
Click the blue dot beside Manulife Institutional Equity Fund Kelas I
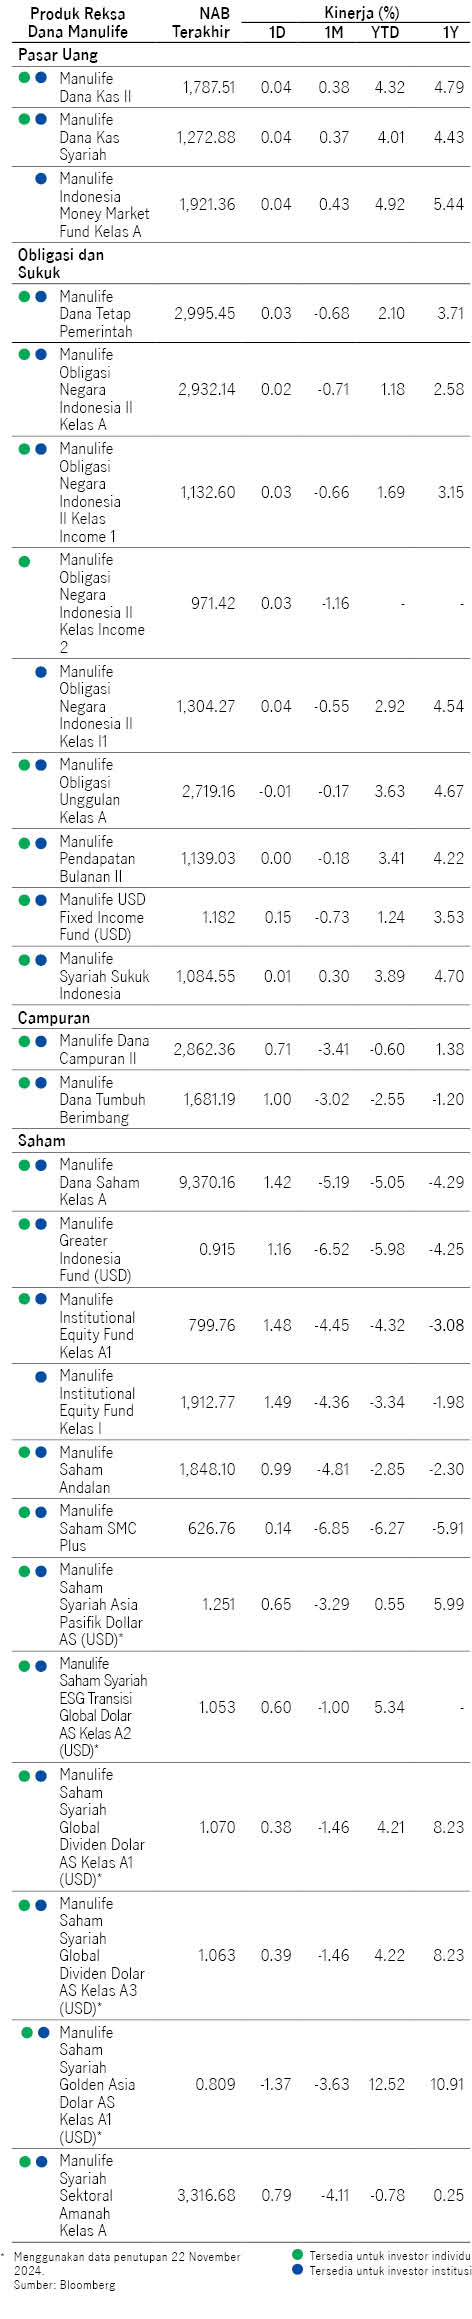(x=41, y=1377)
